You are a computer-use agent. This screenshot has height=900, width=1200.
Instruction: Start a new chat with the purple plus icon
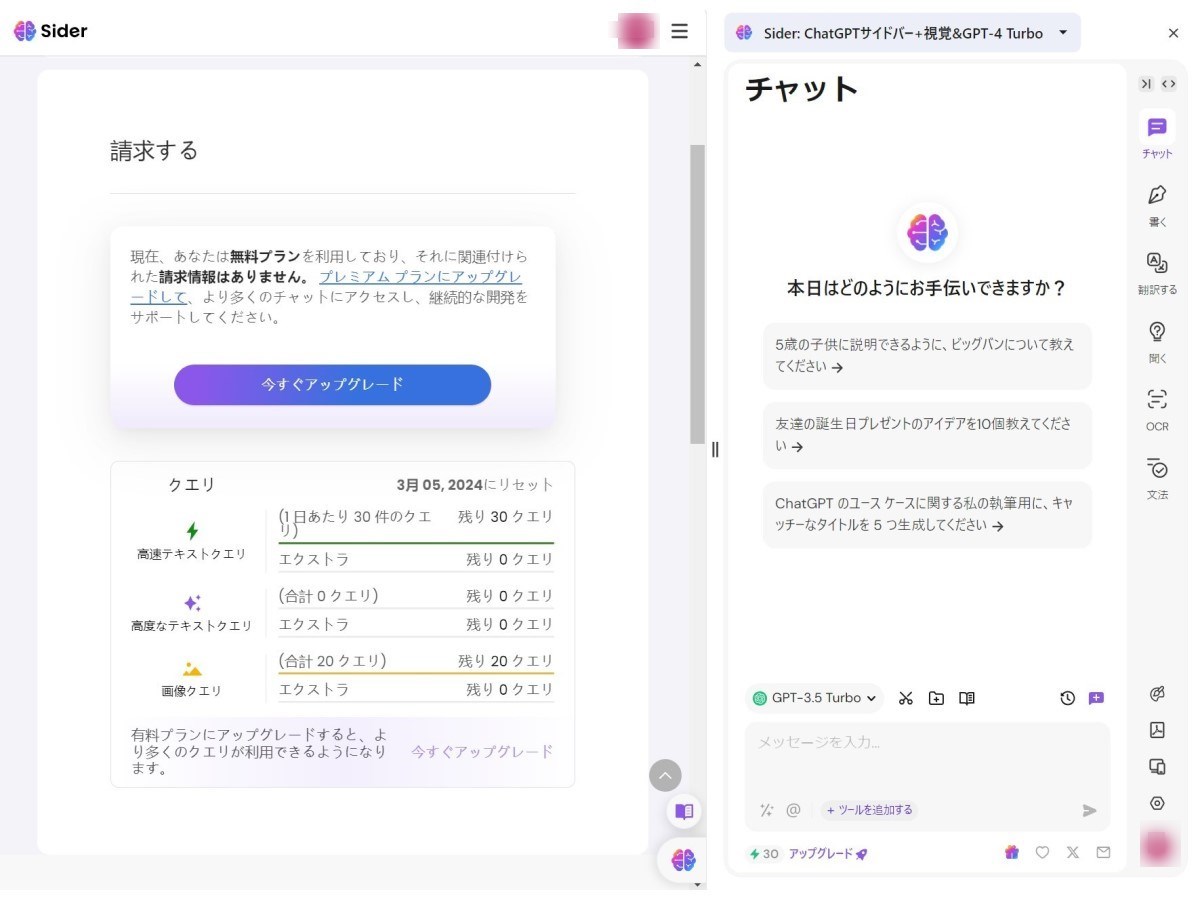click(1097, 698)
